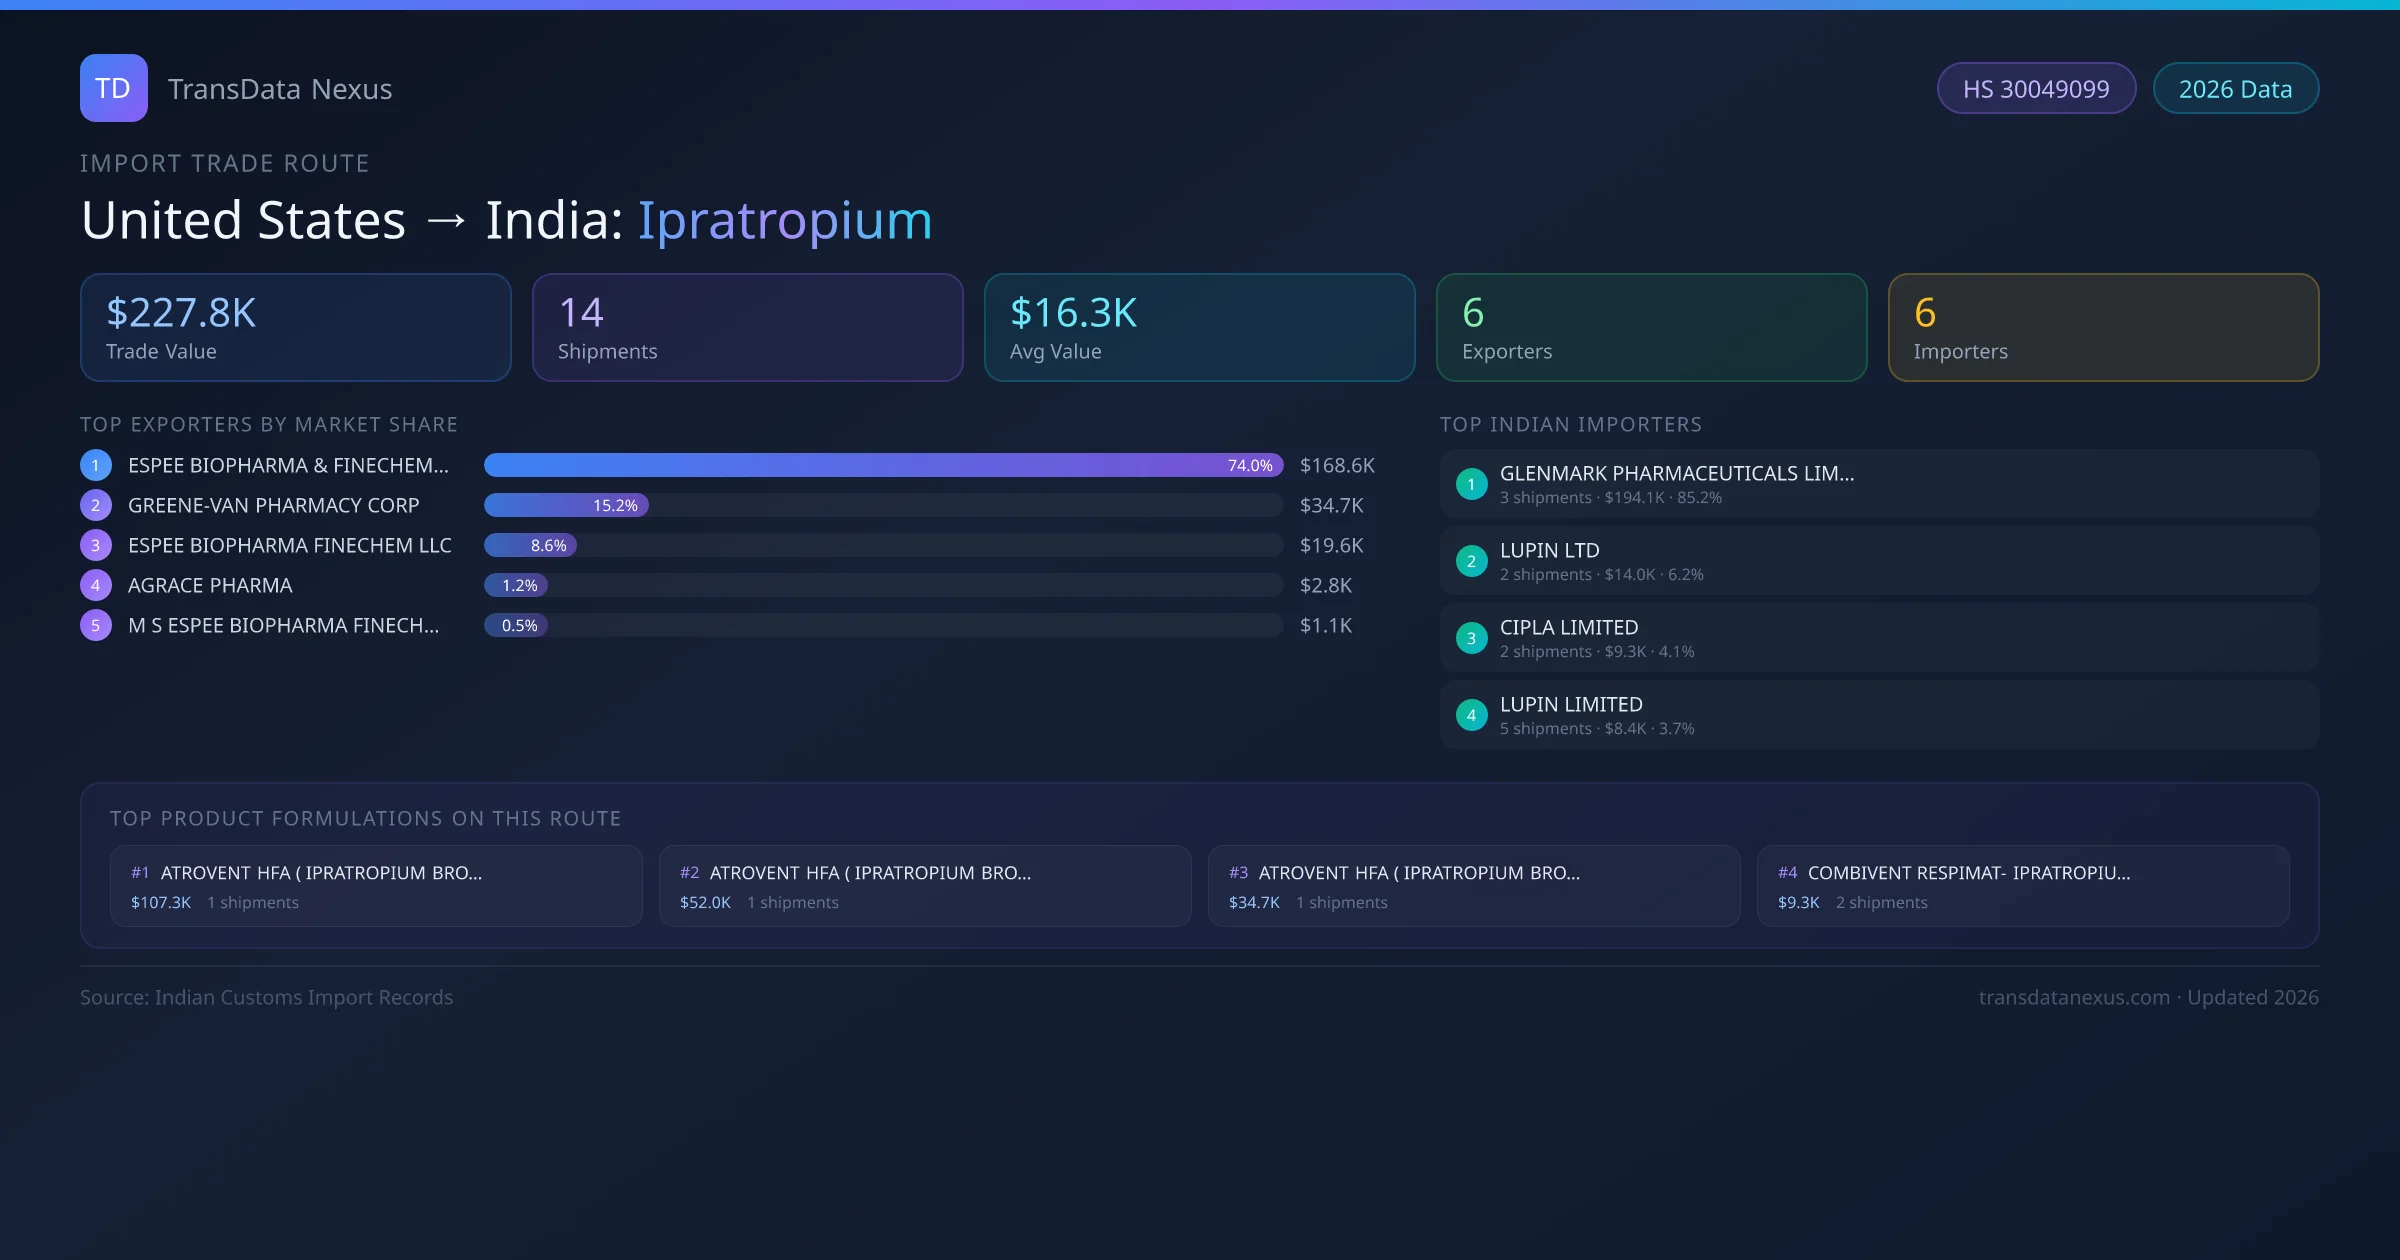The height and width of the screenshot is (1260, 2400).
Task: Click the TD logo icon
Action: (x=113, y=88)
